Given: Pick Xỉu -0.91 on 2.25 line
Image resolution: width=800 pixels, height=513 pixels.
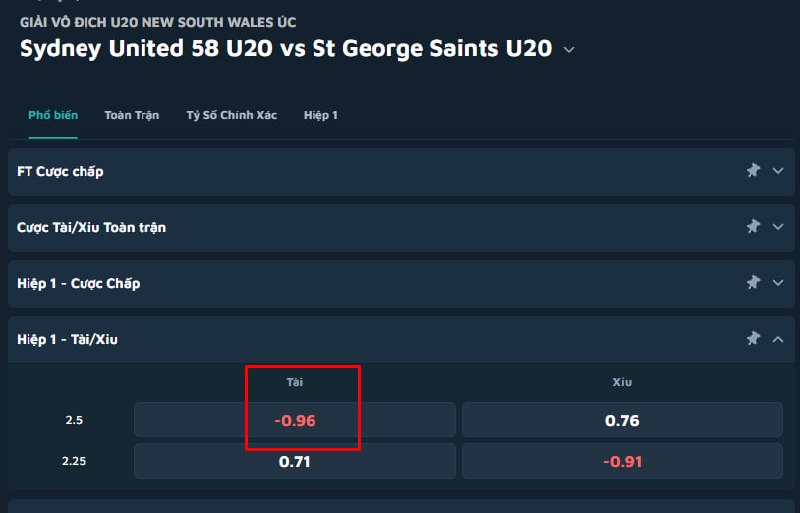Looking at the screenshot, I should pos(622,461).
